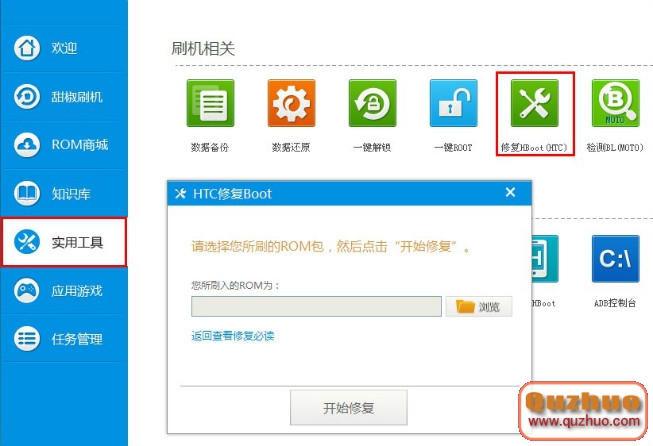653x446 pixels.
Task: Click the book icon beside 知识库
Action: click(27, 193)
